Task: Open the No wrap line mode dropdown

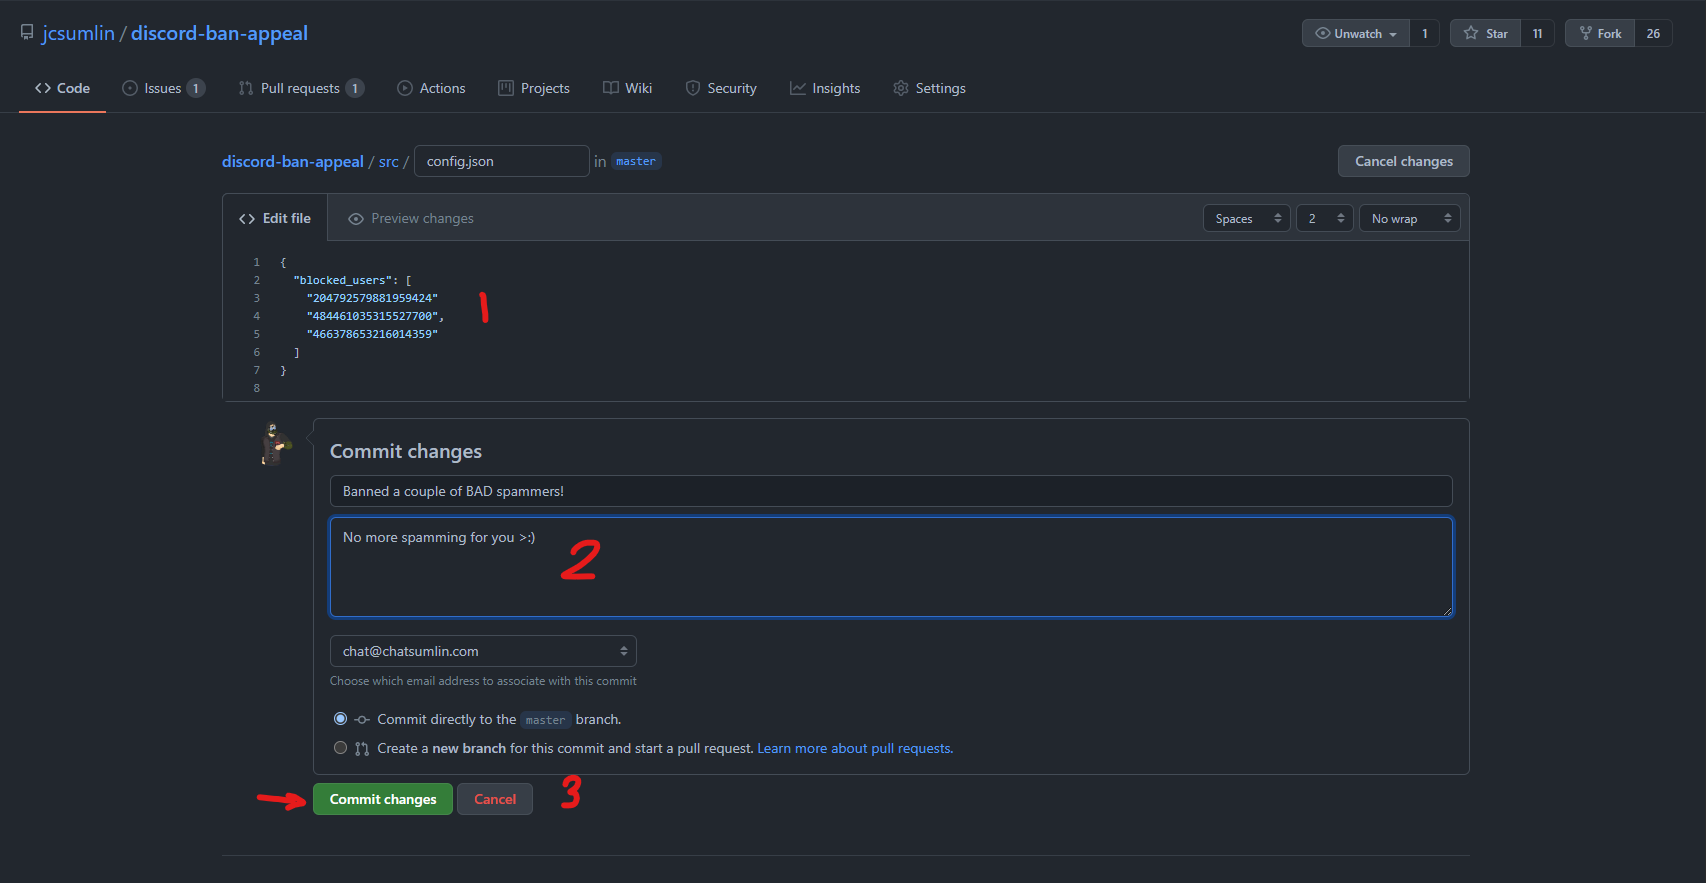Action: tap(1409, 218)
